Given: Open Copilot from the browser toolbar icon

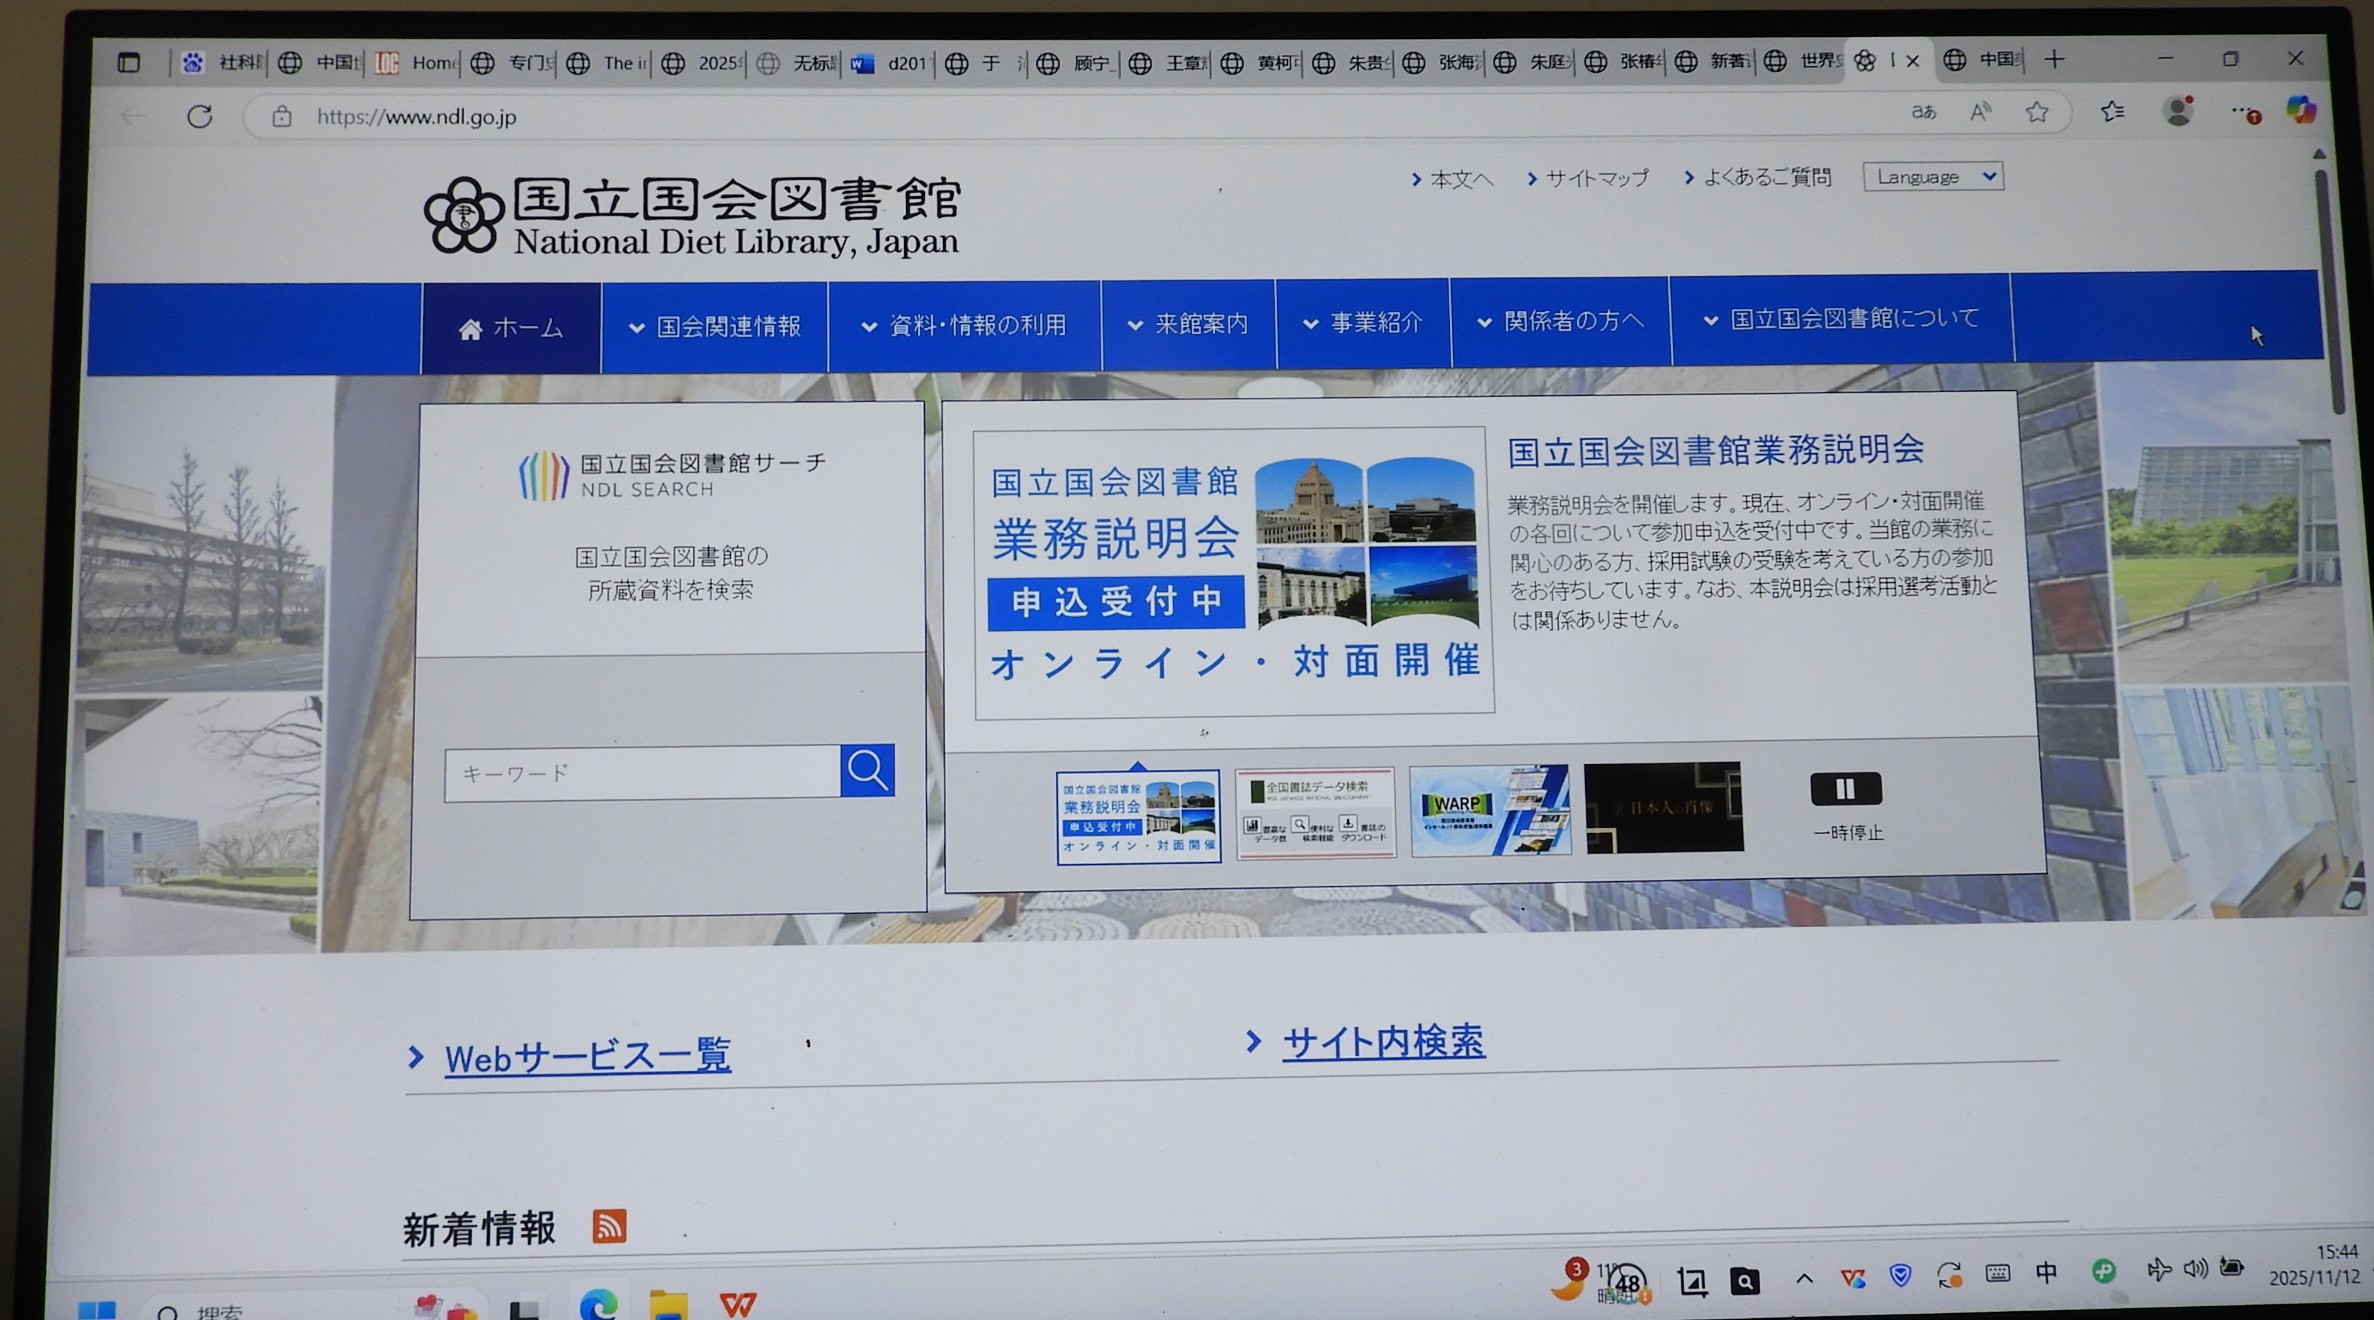Looking at the screenshot, I should tap(2302, 112).
